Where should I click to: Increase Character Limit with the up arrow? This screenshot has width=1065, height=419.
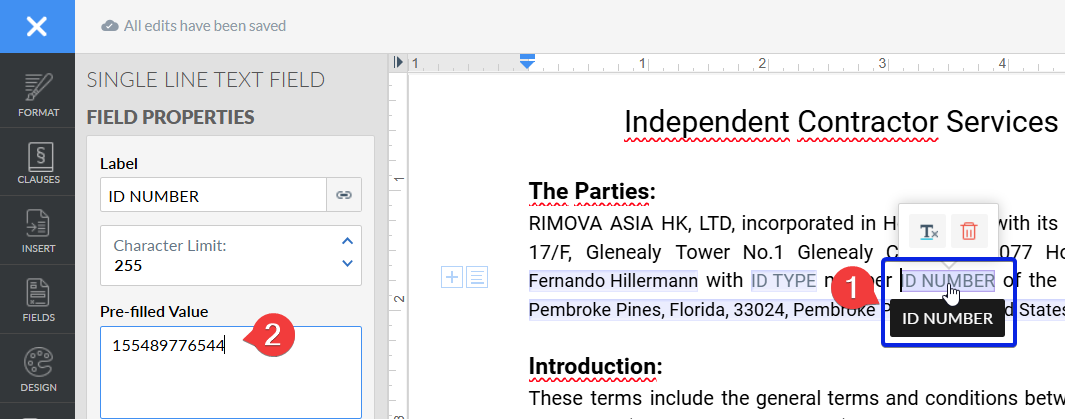[x=347, y=241]
